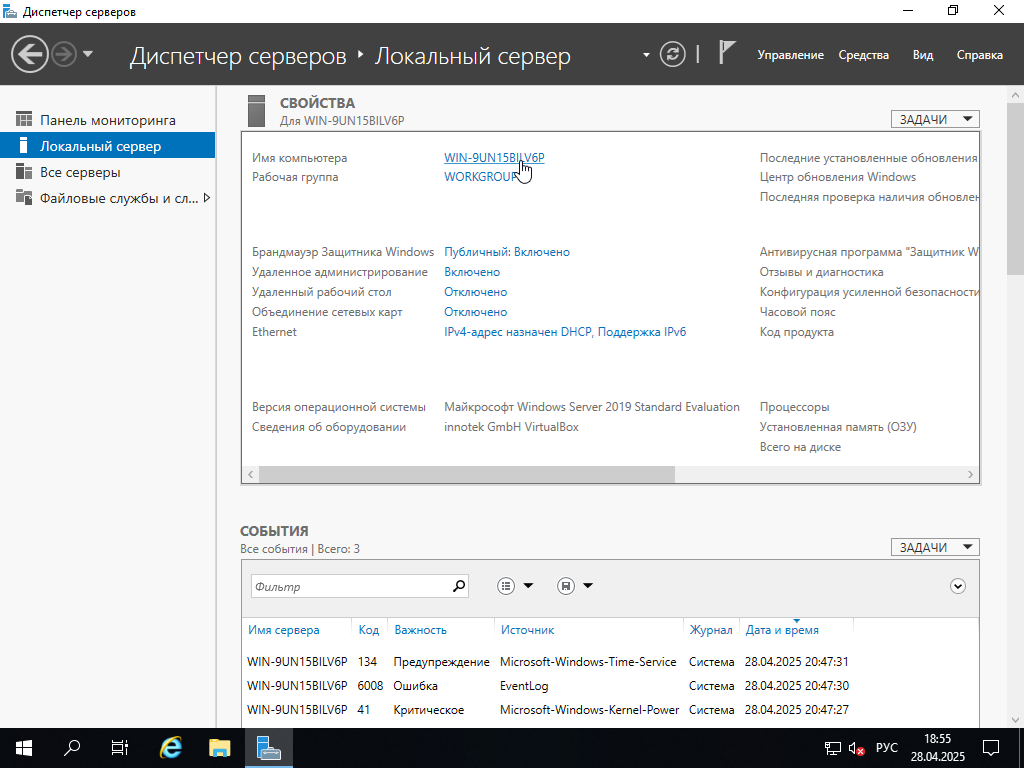Click the horizontal scrollbar in properties panel
Image resolution: width=1024 pixels, height=768 pixels.
[466, 475]
